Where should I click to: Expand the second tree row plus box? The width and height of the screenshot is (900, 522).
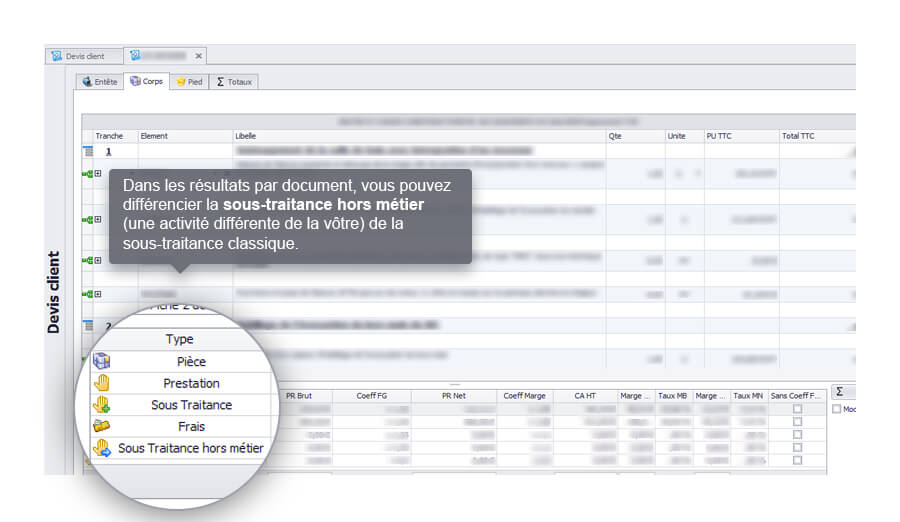click(x=97, y=219)
